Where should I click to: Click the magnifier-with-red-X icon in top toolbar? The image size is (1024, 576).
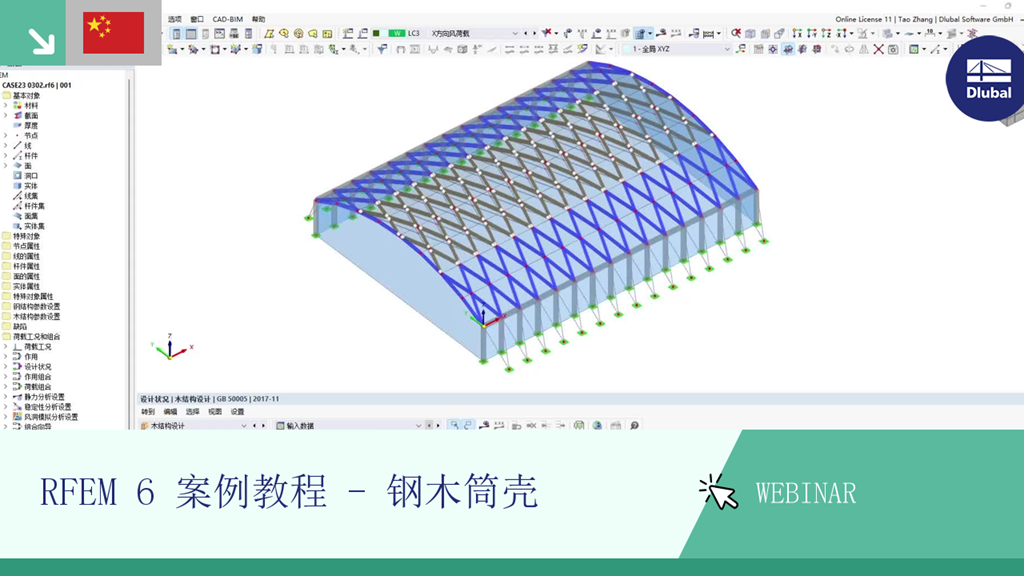736,33
